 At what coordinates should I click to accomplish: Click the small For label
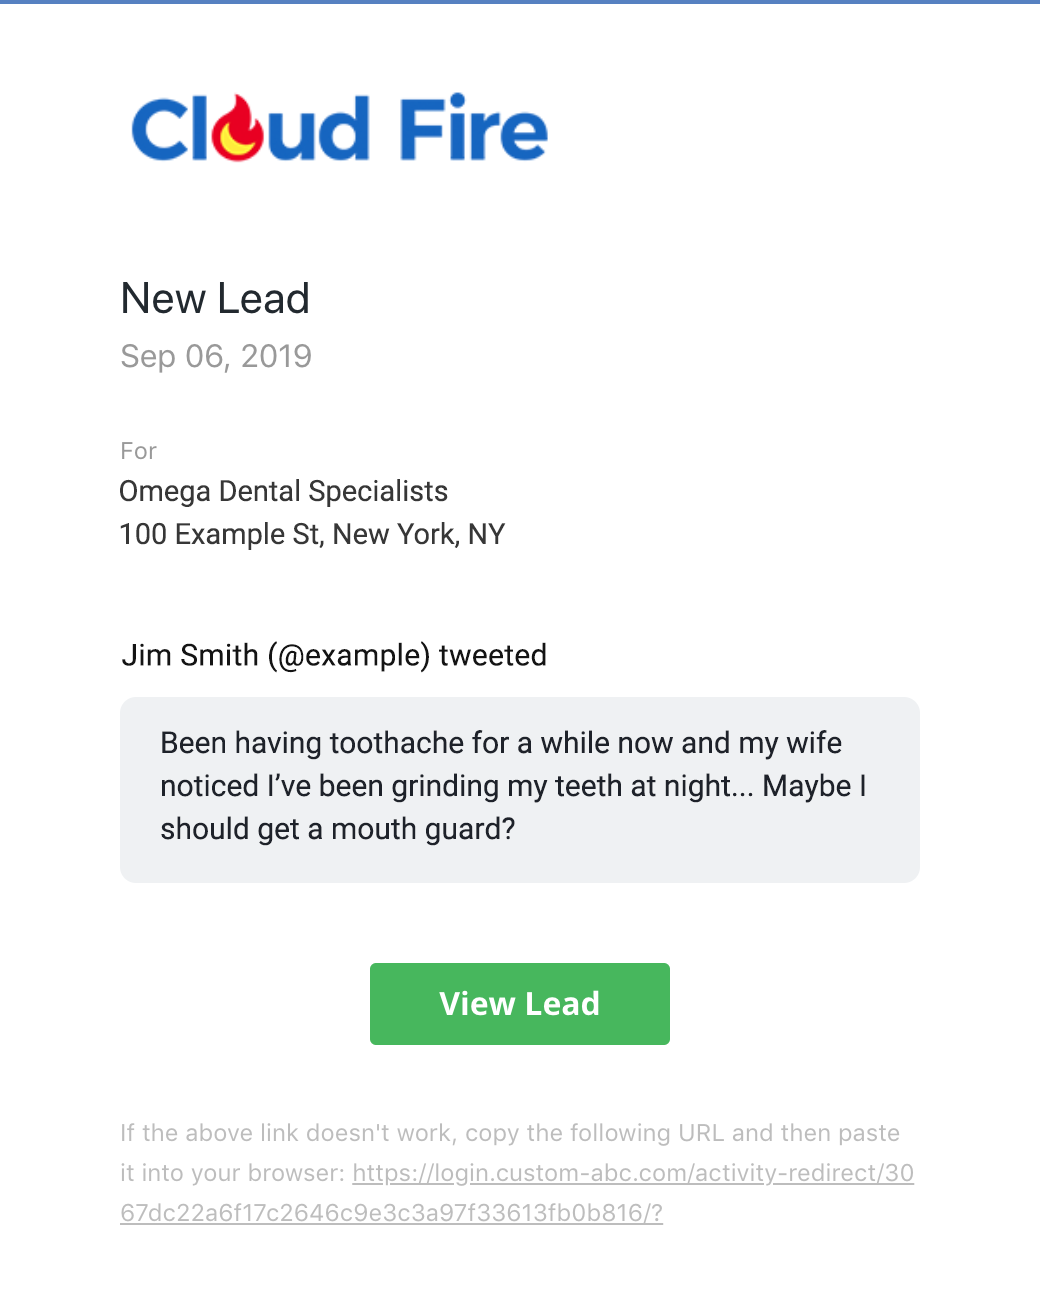[138, 451]
